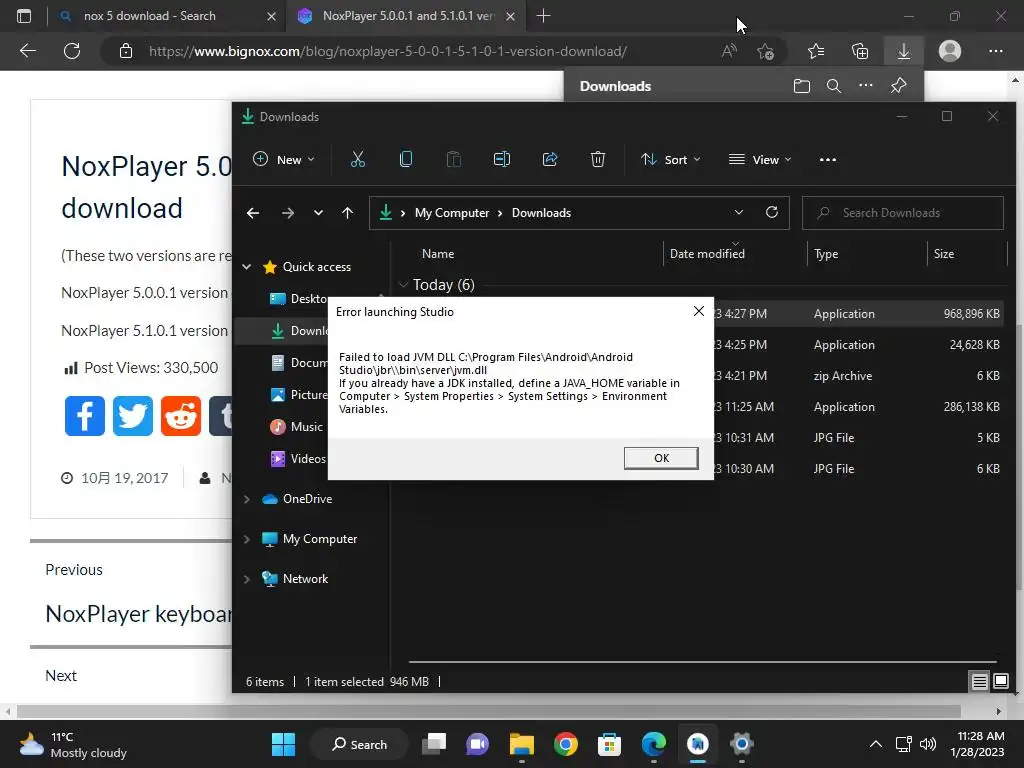Open a new browser tab
Viewport: 1024px width, 768px height.
click(x=543, y=16)
